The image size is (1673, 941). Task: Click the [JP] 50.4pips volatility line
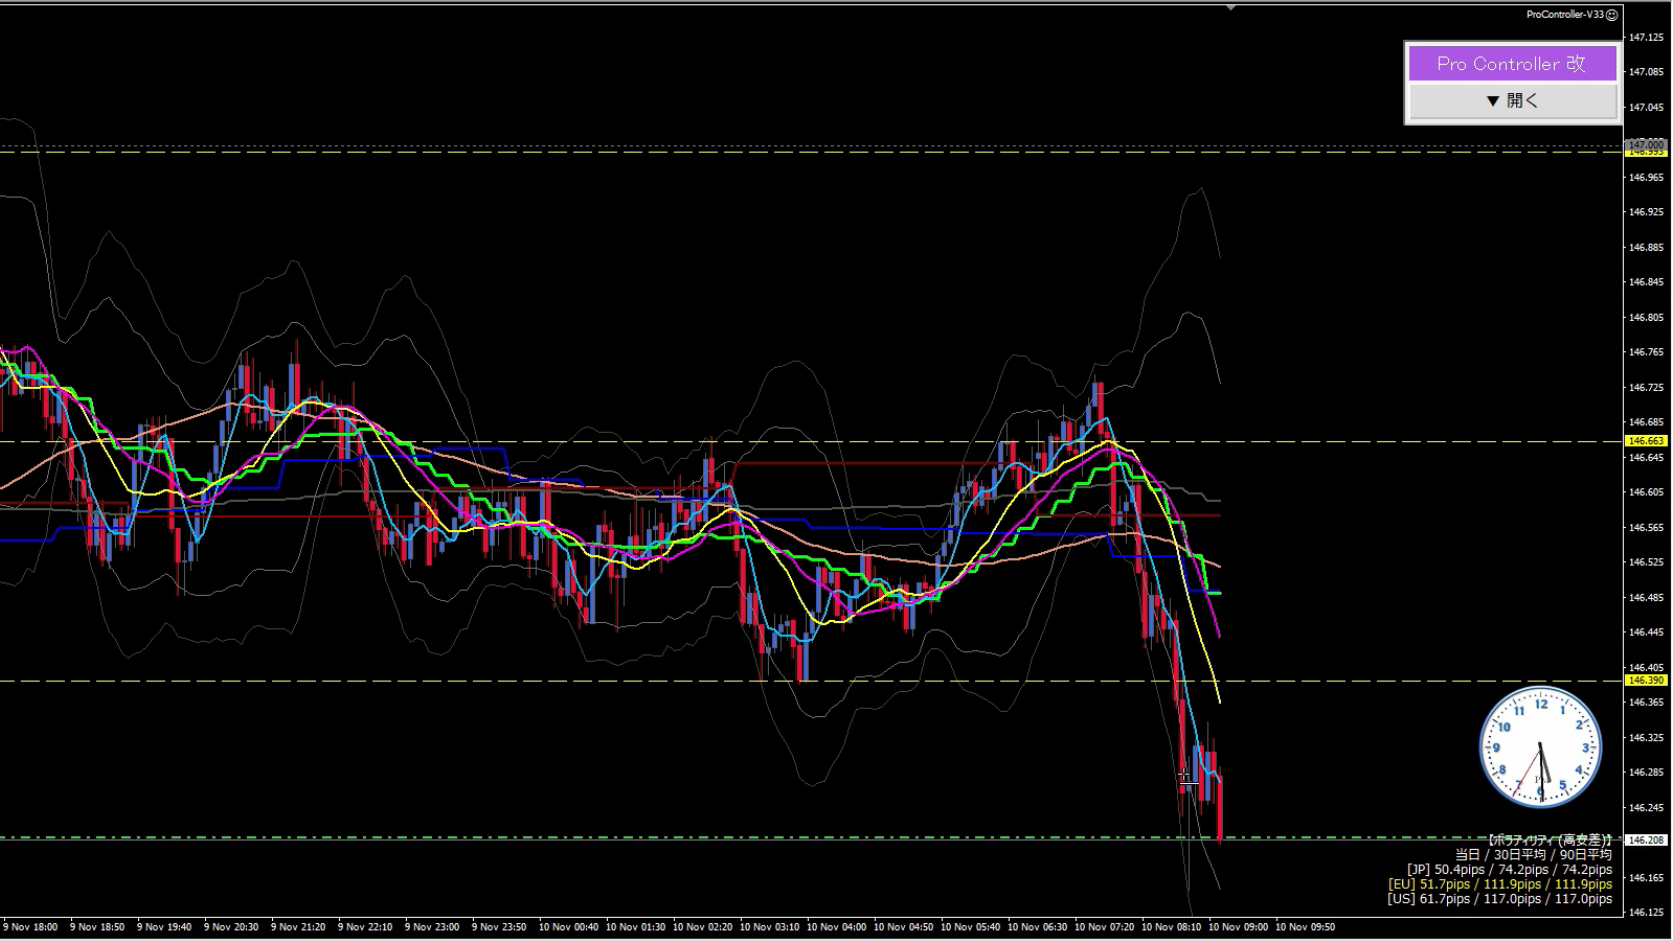pos(1509,869)
